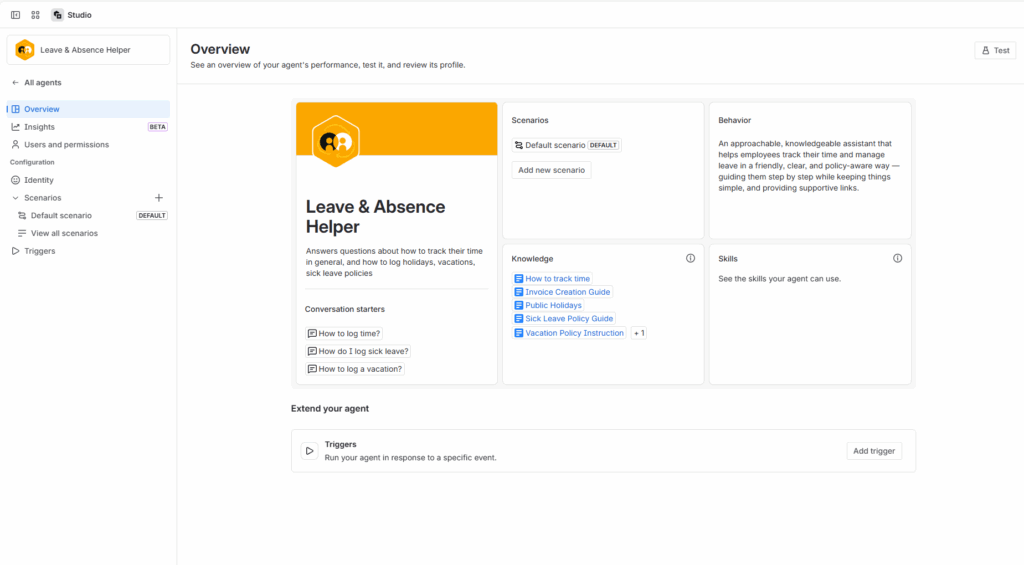1024x565 pixels.
Task: Click the agent avatar hexagon on banner
Action: 335,141
